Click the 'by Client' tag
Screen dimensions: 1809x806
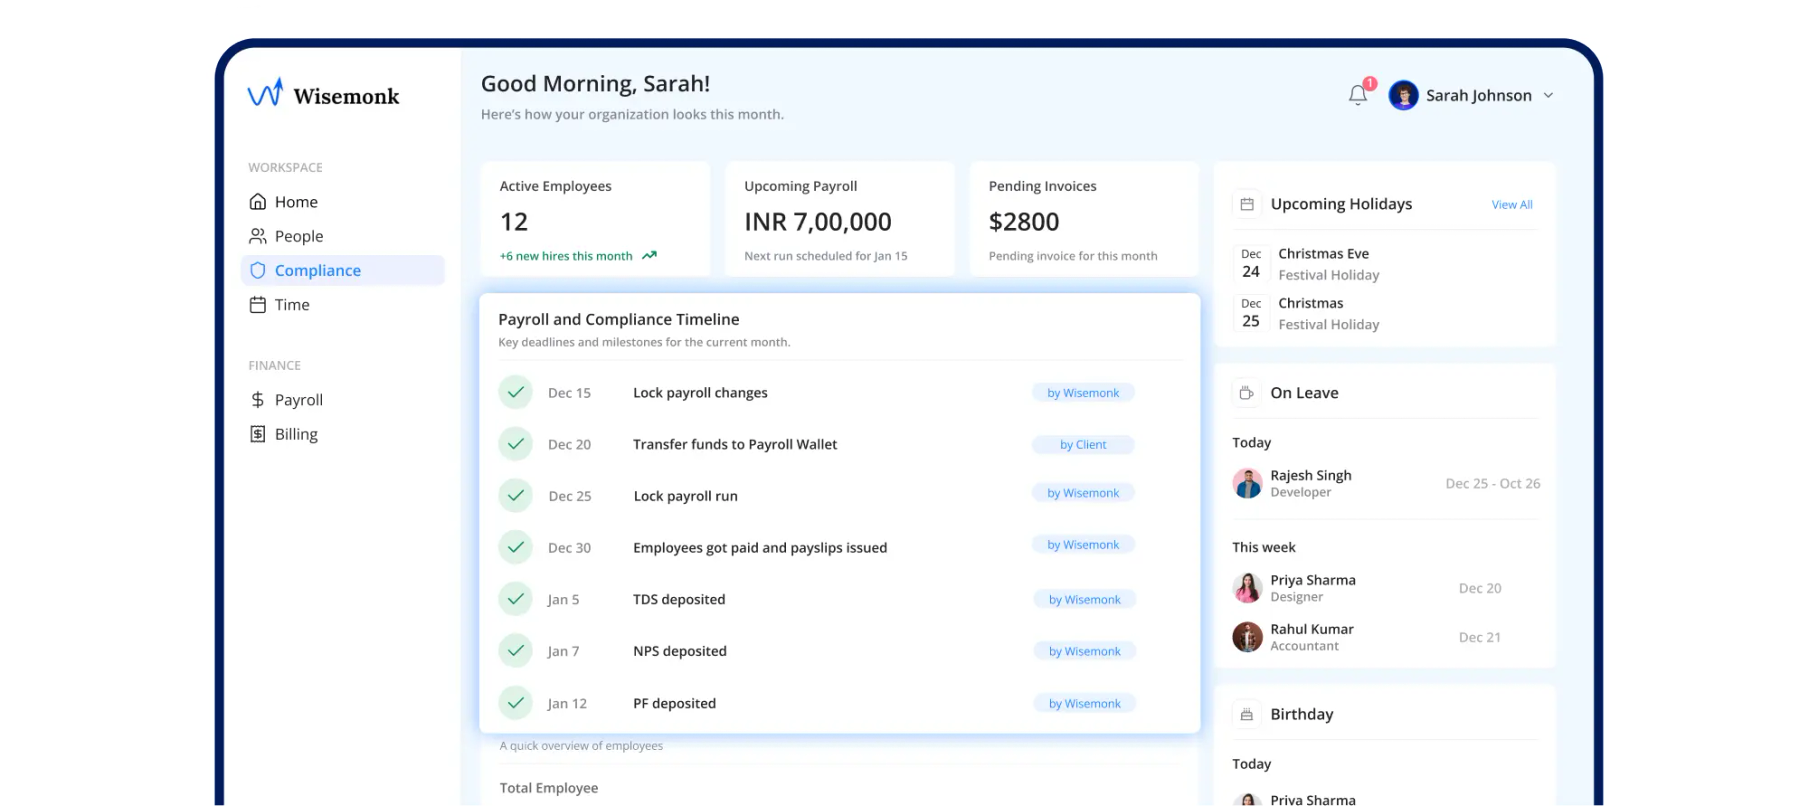(1083, 444)
